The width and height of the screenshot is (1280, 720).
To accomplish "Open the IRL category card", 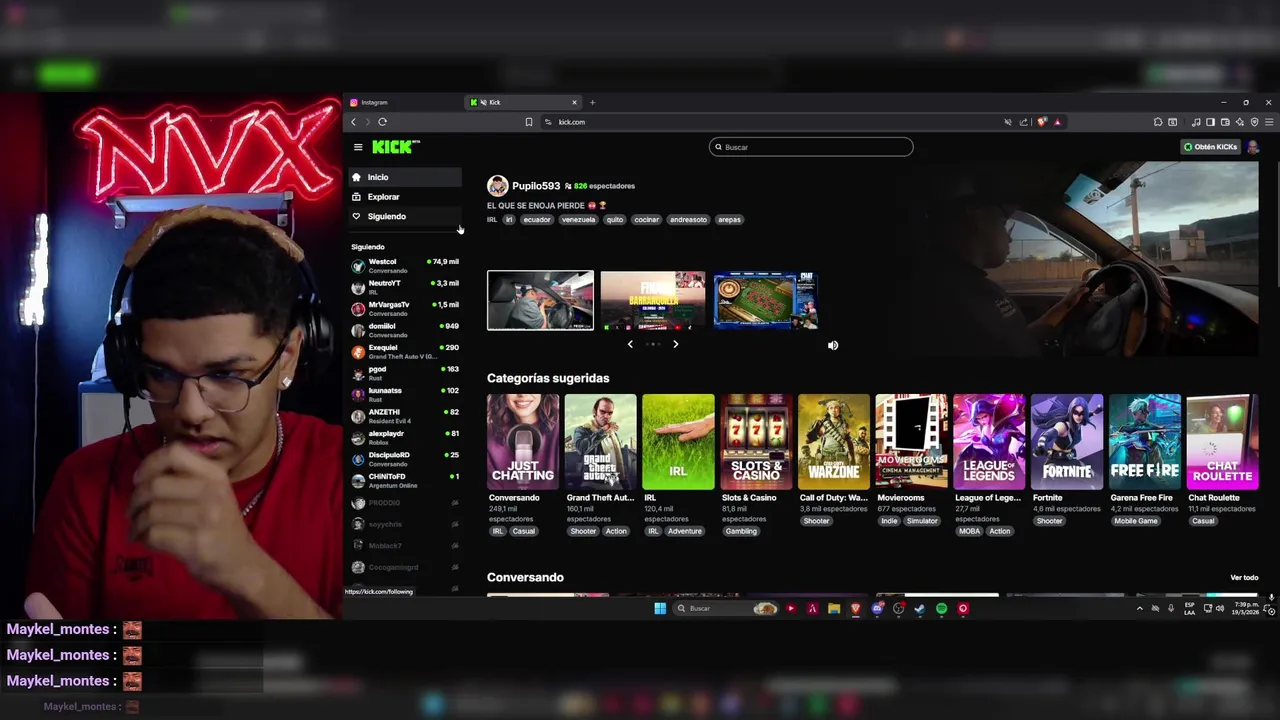I will click(678, 442).
